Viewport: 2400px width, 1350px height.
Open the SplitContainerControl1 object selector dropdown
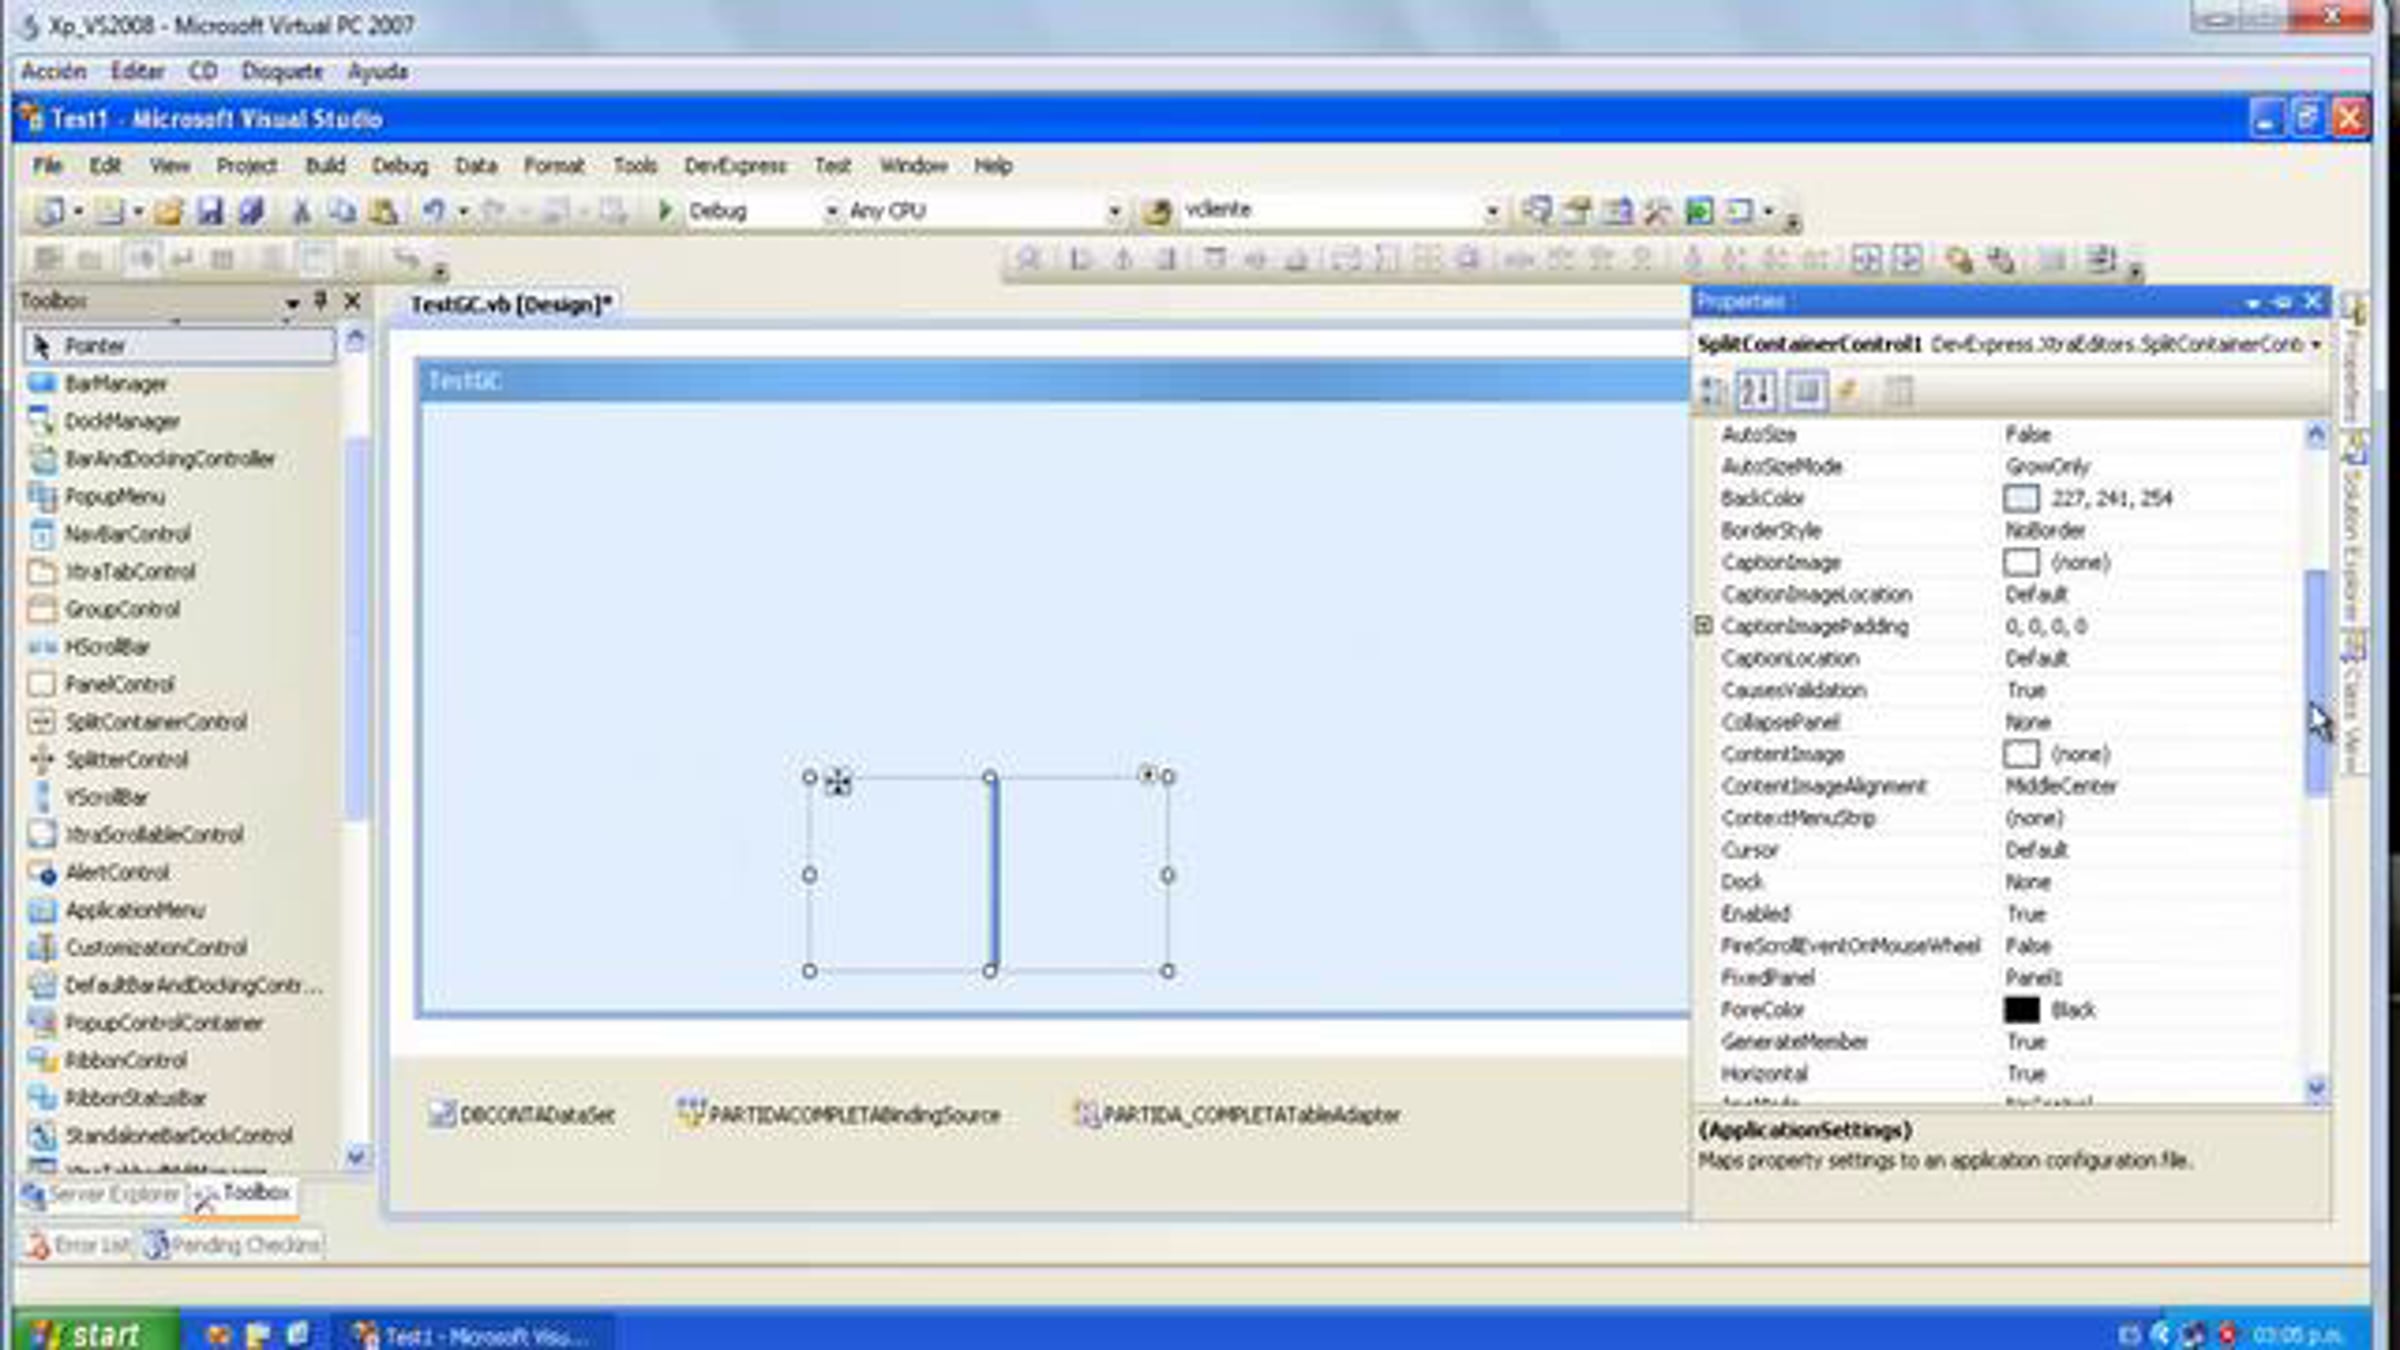pyautogui.click(x=2316, y=345)
